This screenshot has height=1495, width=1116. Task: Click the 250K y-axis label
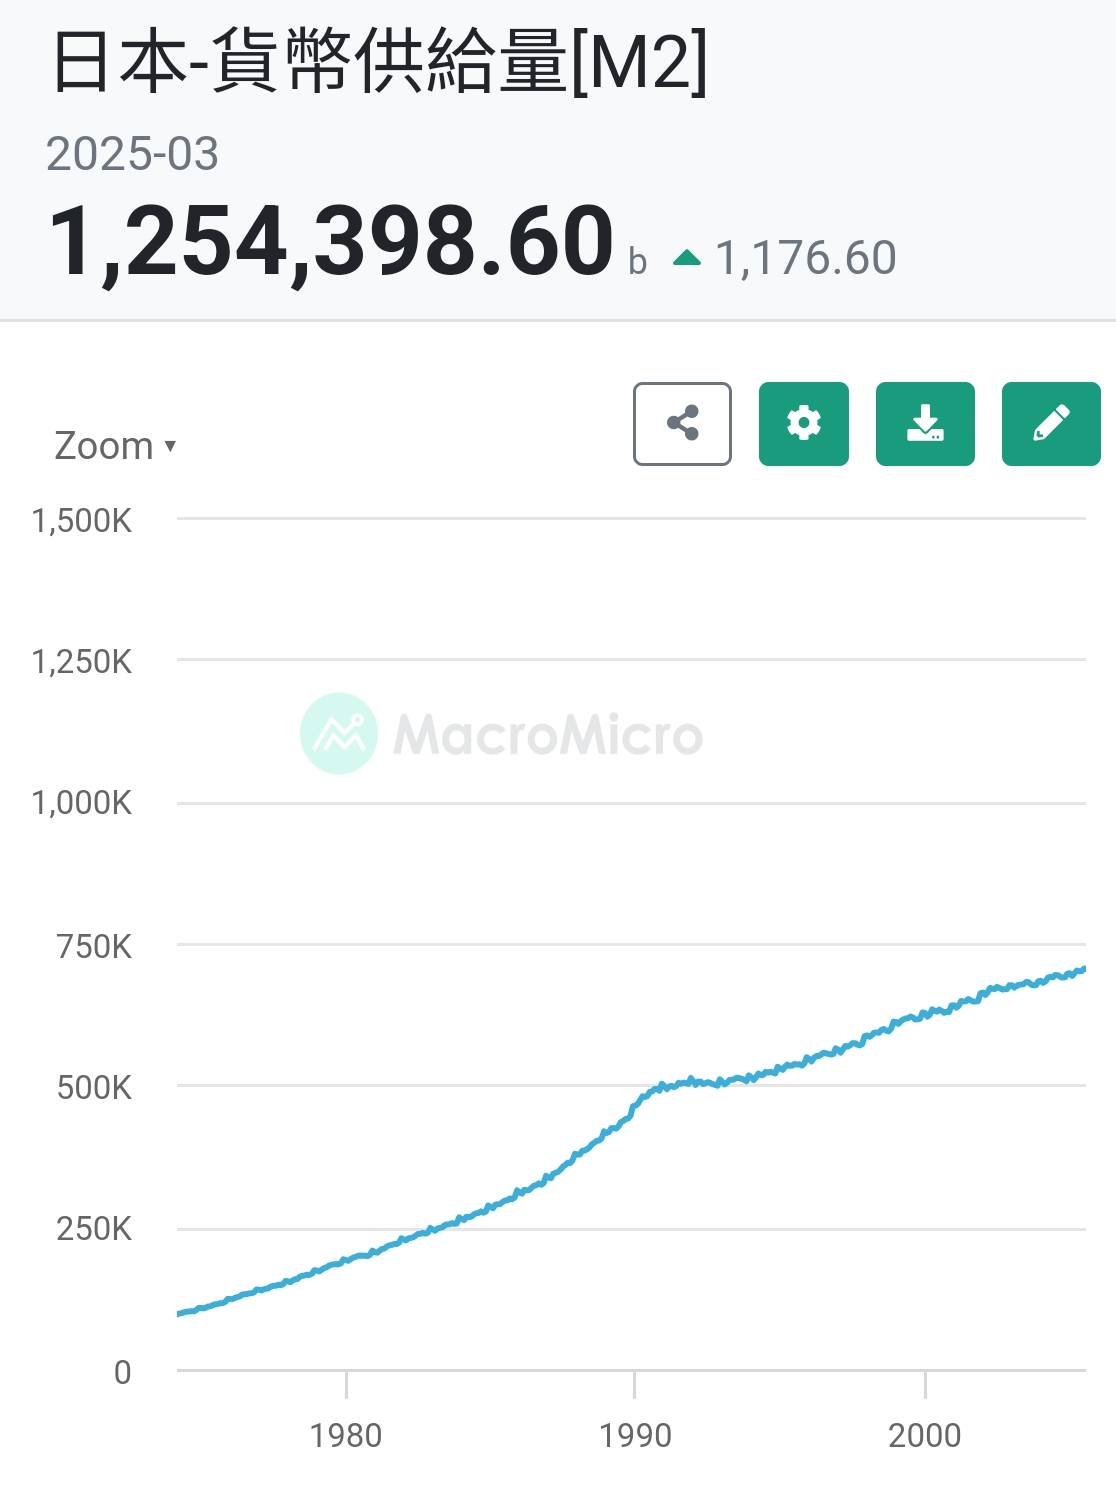coord(94,1229)
